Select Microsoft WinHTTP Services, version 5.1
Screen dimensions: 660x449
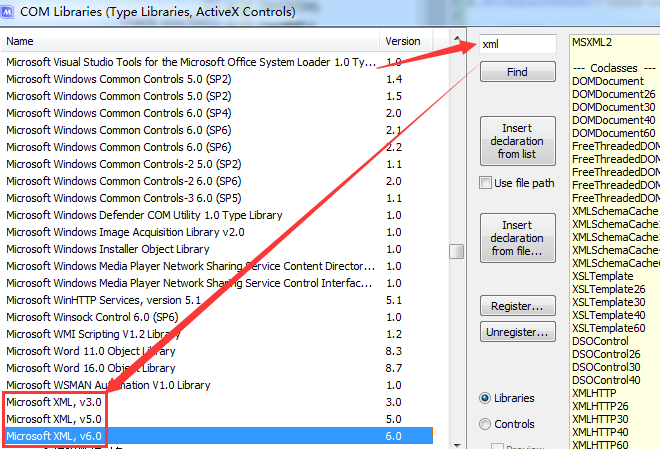[217, 300]
